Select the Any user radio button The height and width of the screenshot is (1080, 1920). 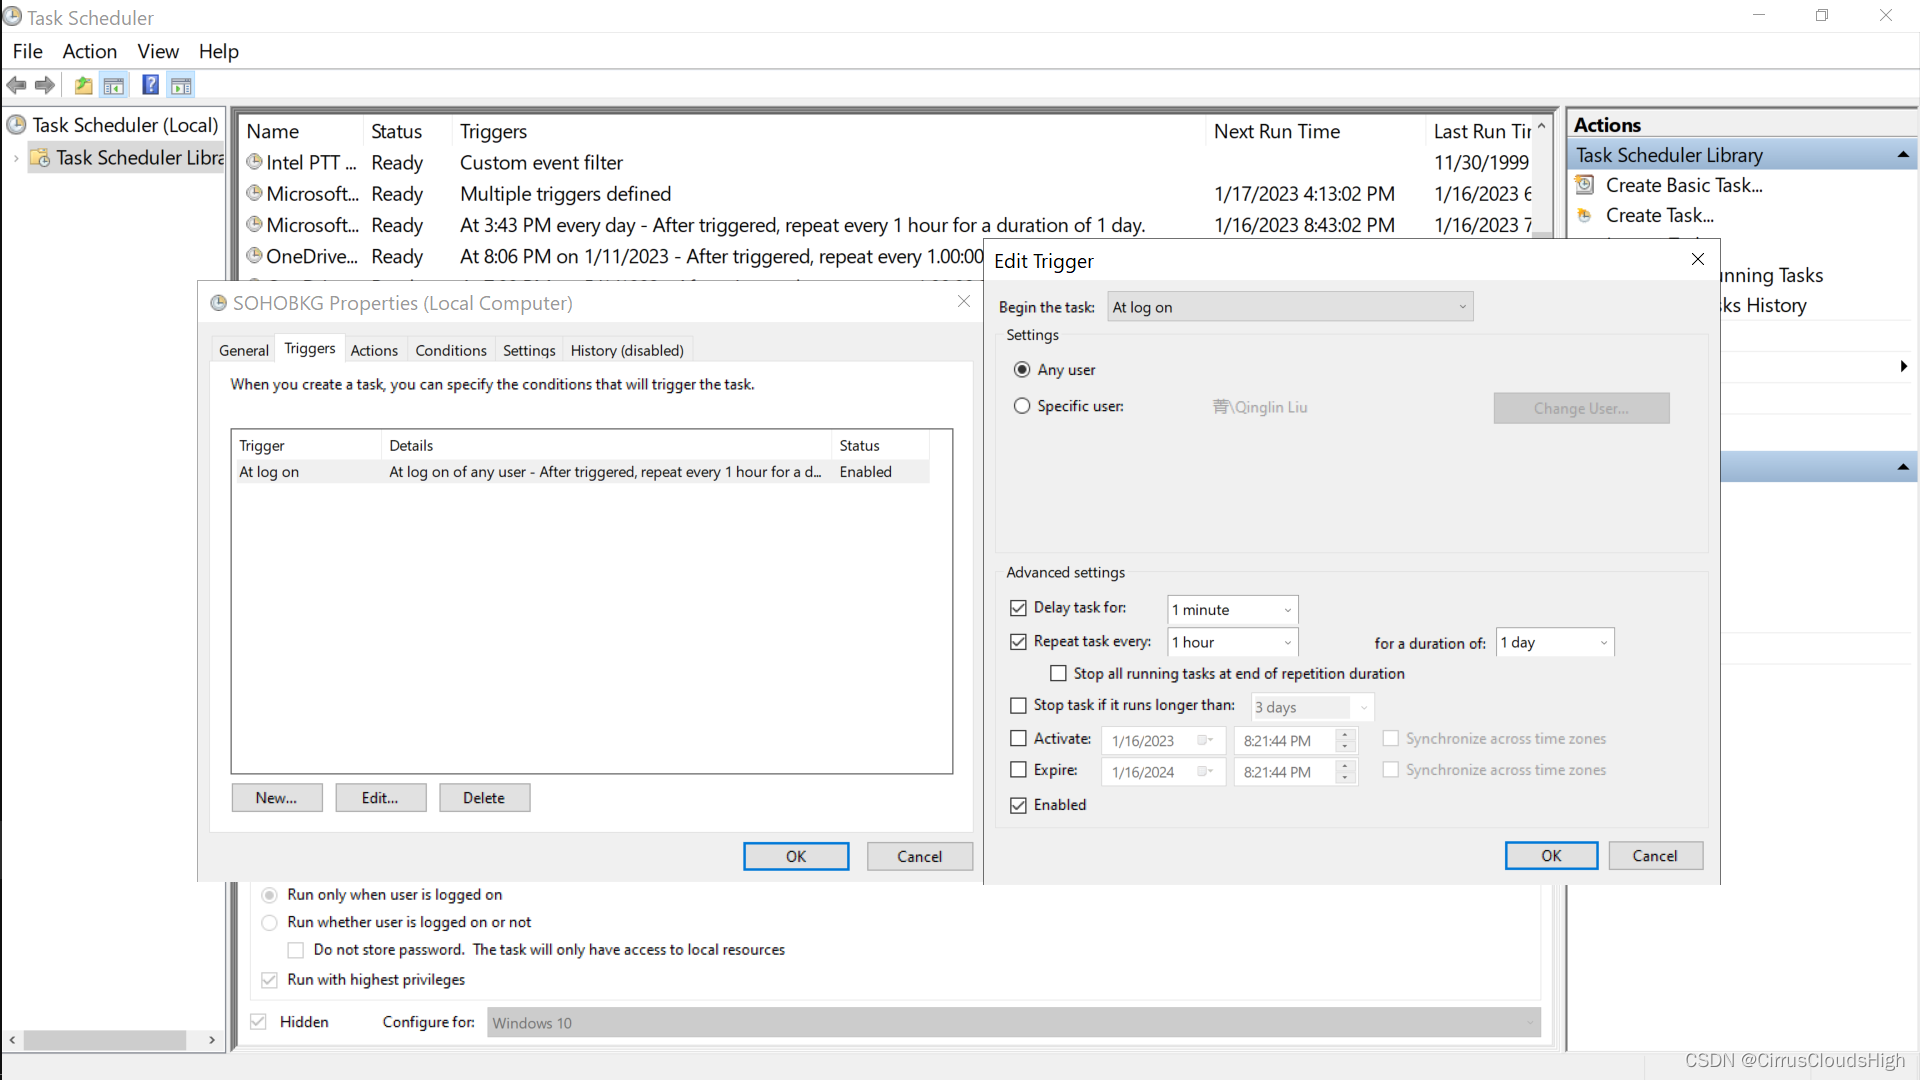1022,370
